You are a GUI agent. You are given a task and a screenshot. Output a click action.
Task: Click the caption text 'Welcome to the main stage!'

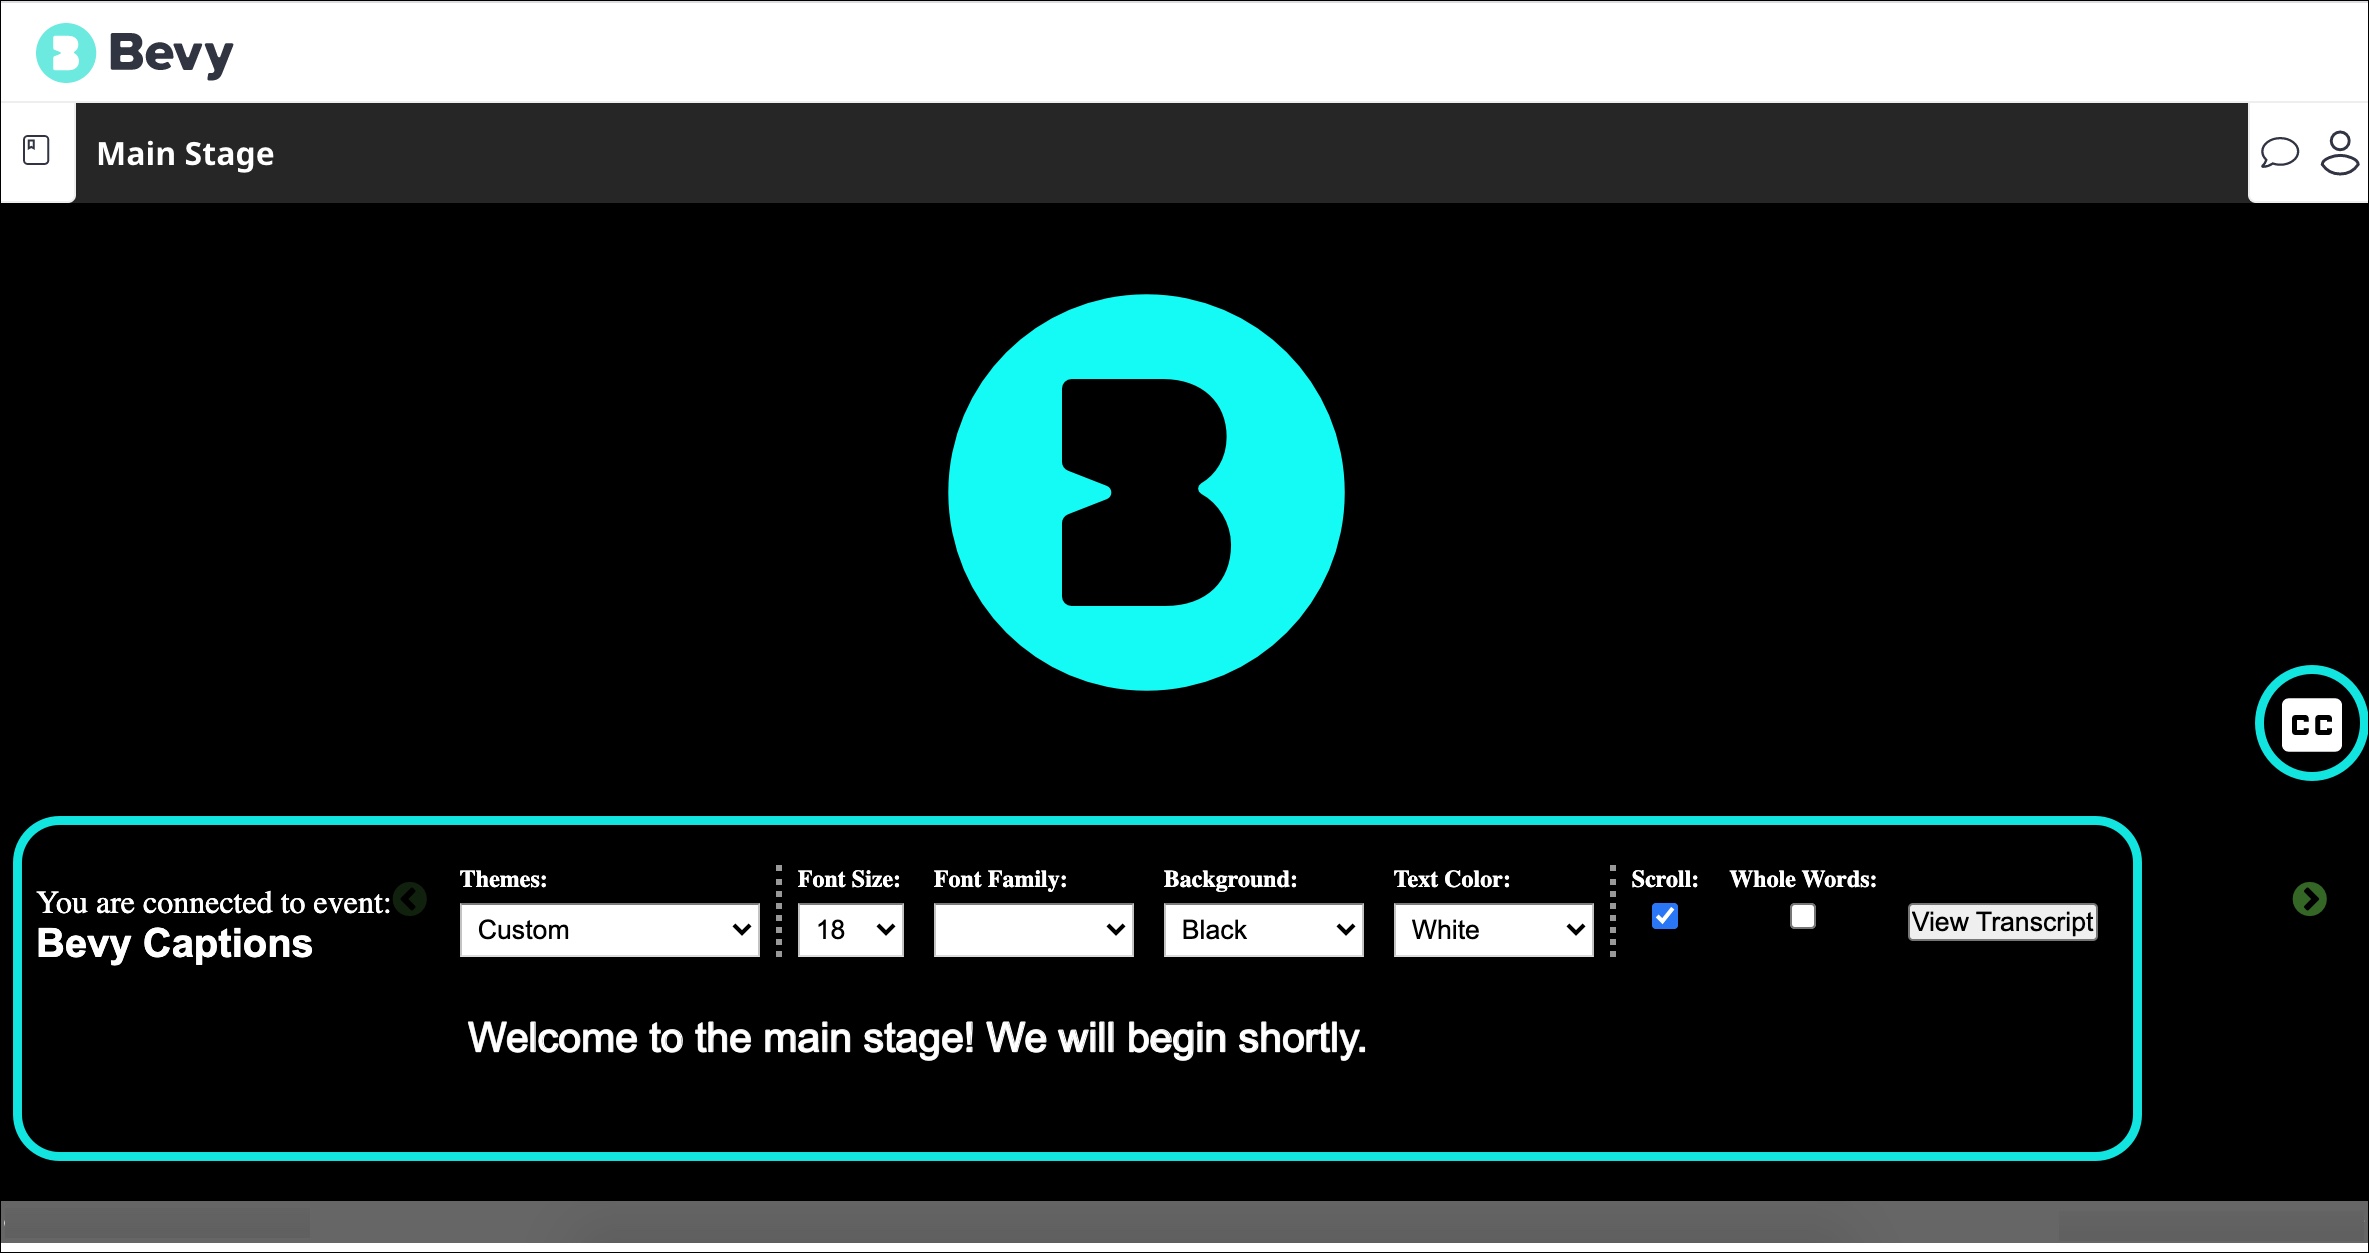720,1038
